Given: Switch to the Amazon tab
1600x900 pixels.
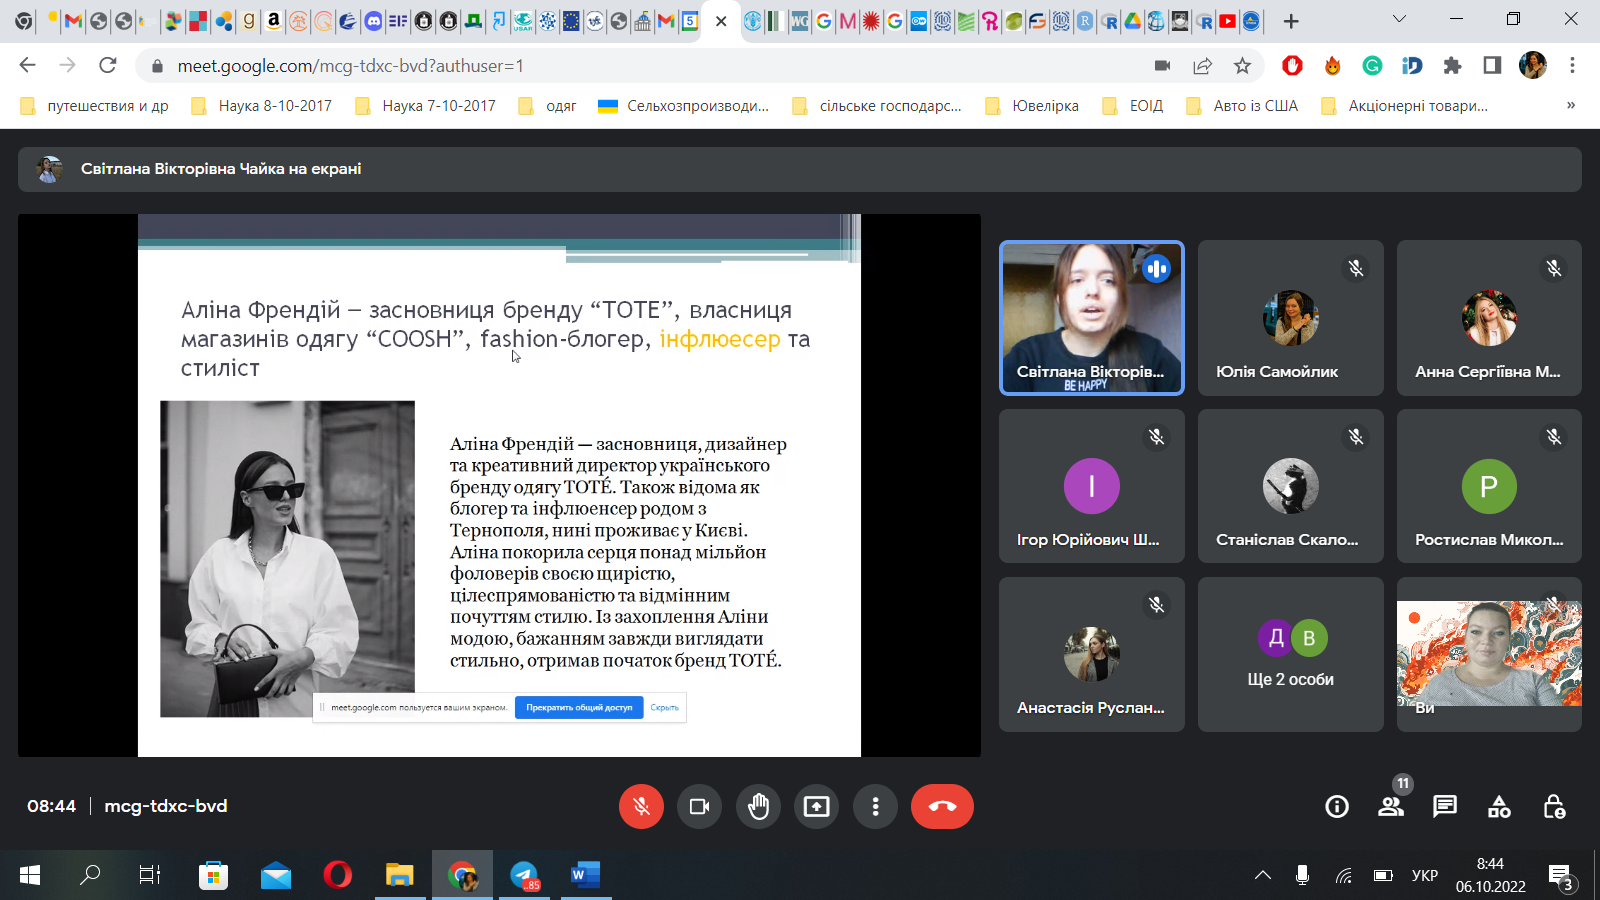Looking at the screenshot, I should pyautogui.click(x=273, y=21).
